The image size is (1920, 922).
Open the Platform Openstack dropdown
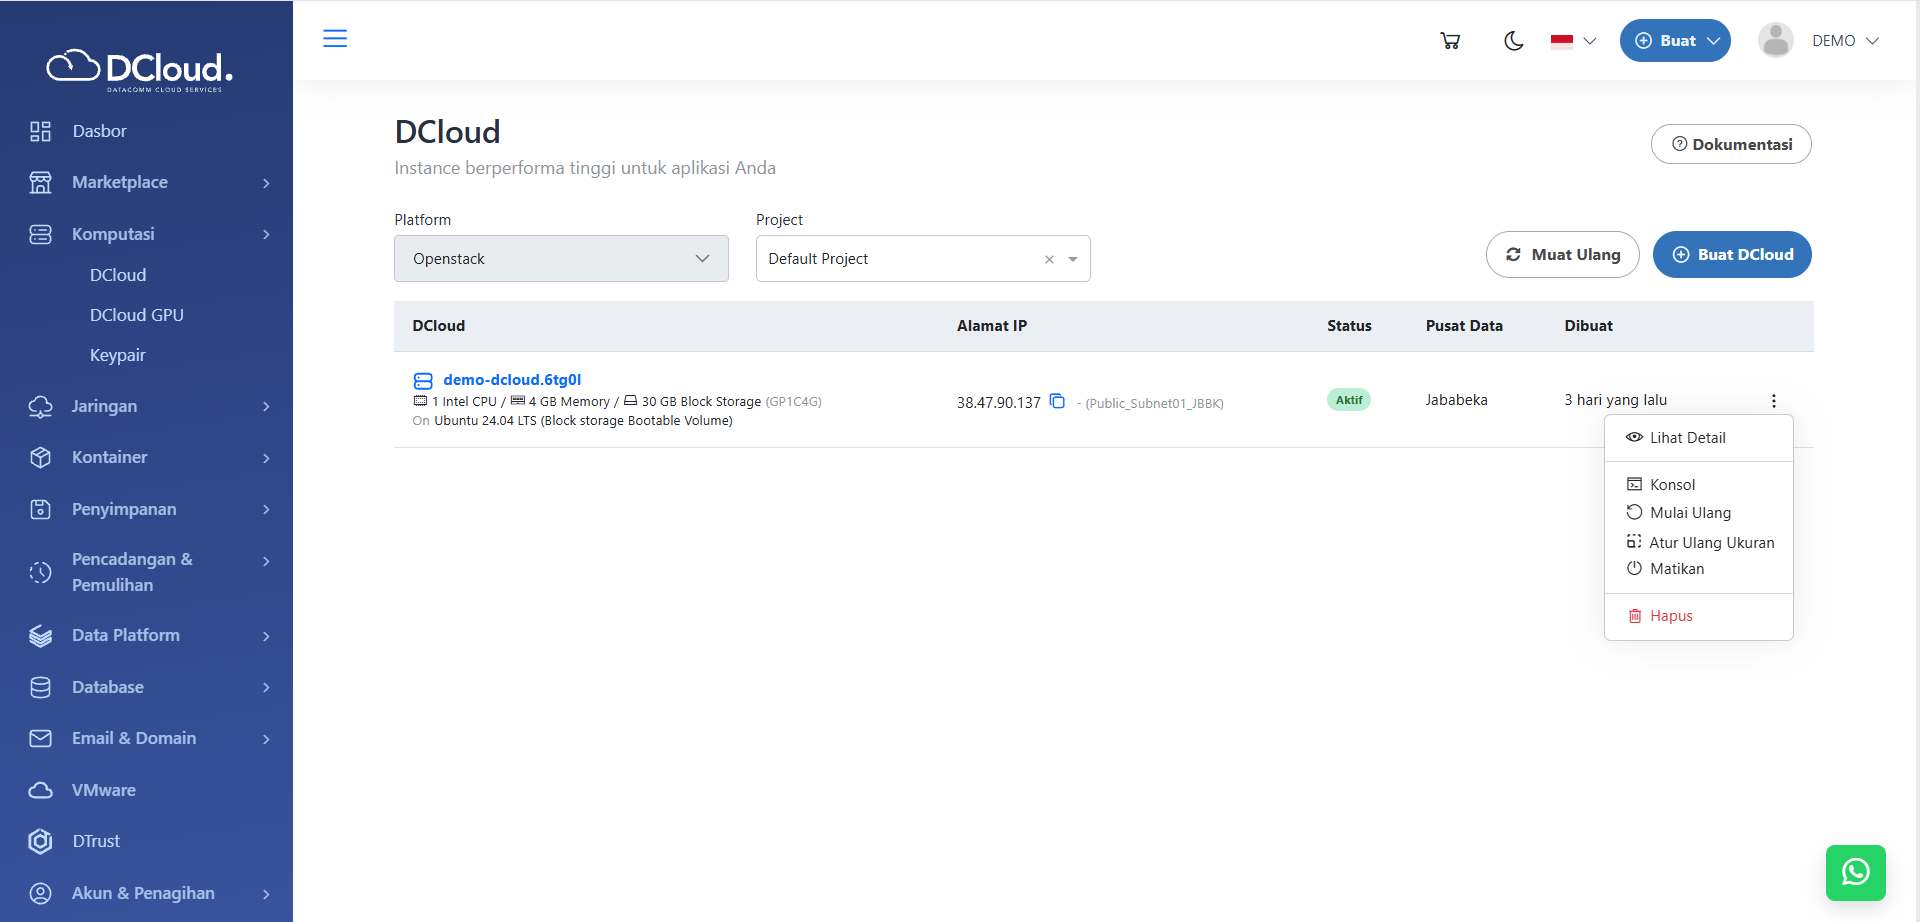click(561, 258)
